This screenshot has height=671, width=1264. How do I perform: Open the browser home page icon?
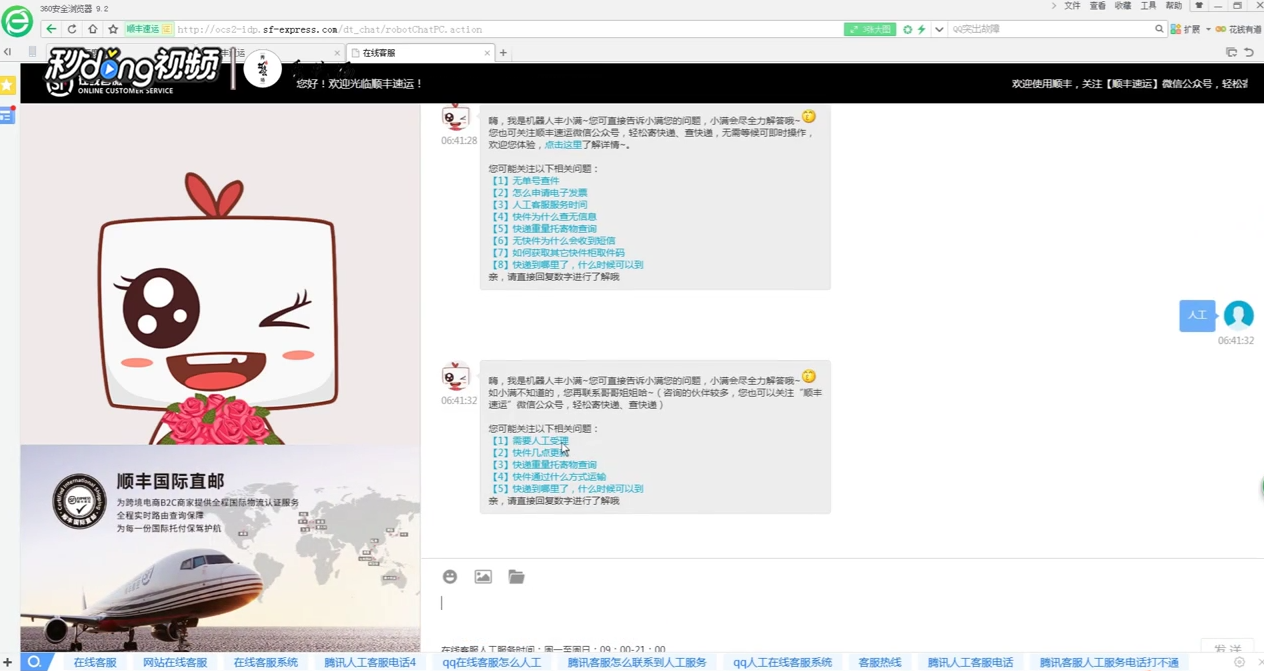92,29
